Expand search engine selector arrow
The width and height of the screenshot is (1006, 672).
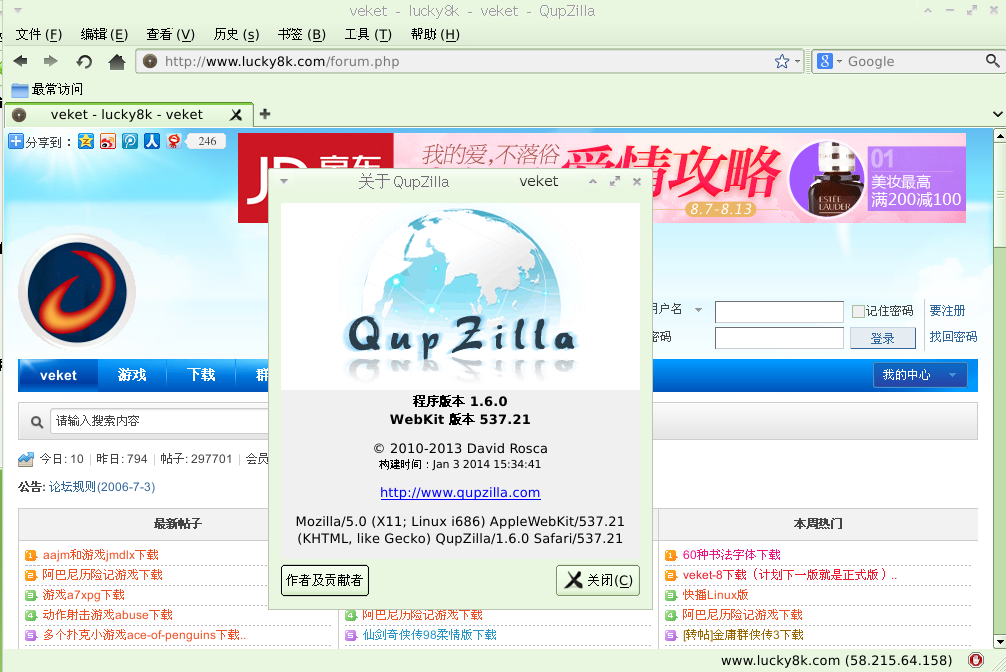839,62
